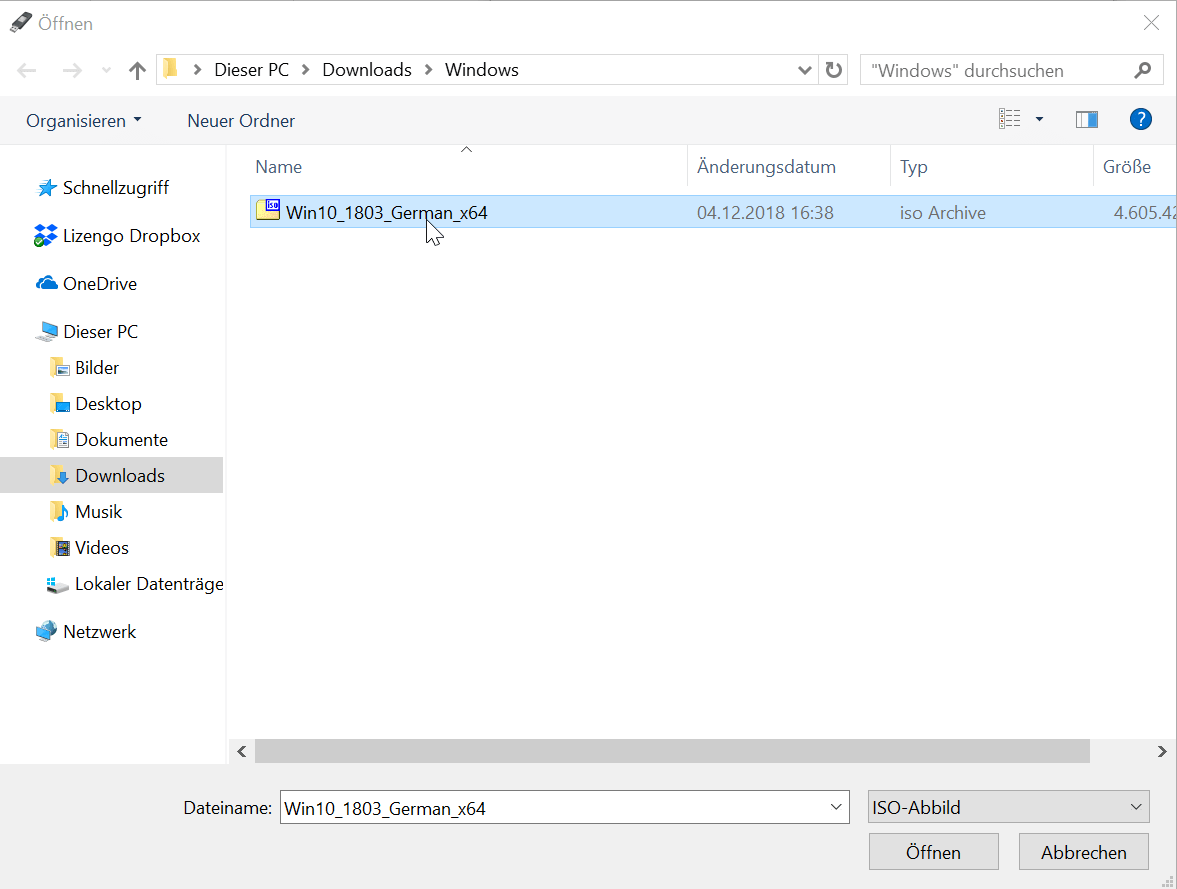
Task: Select Dieser PC in the navigation tree
Action: (101, 332)
